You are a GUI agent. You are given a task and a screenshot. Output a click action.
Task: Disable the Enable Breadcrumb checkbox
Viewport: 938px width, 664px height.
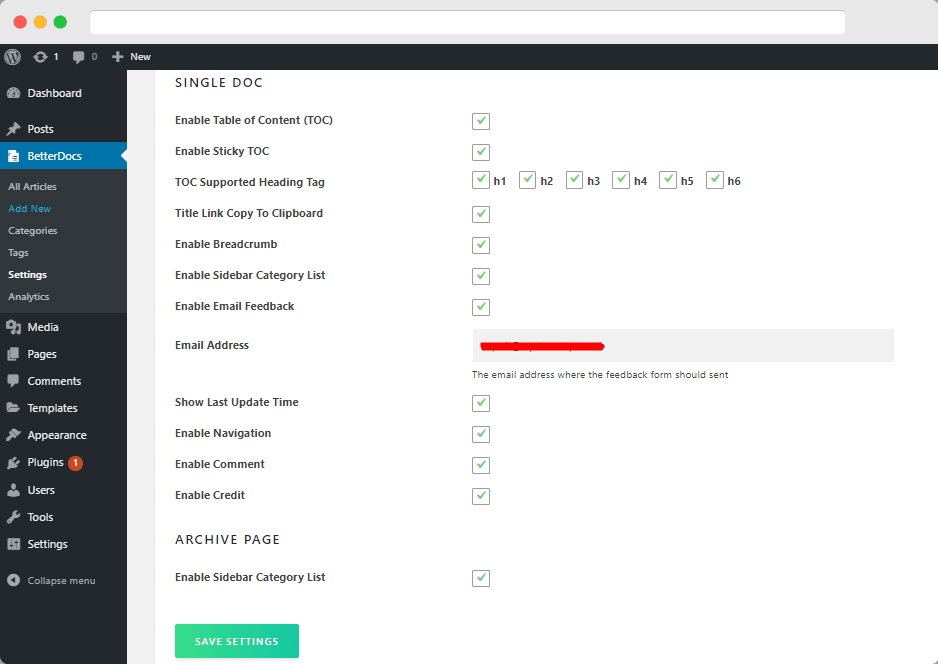(481, 245)
